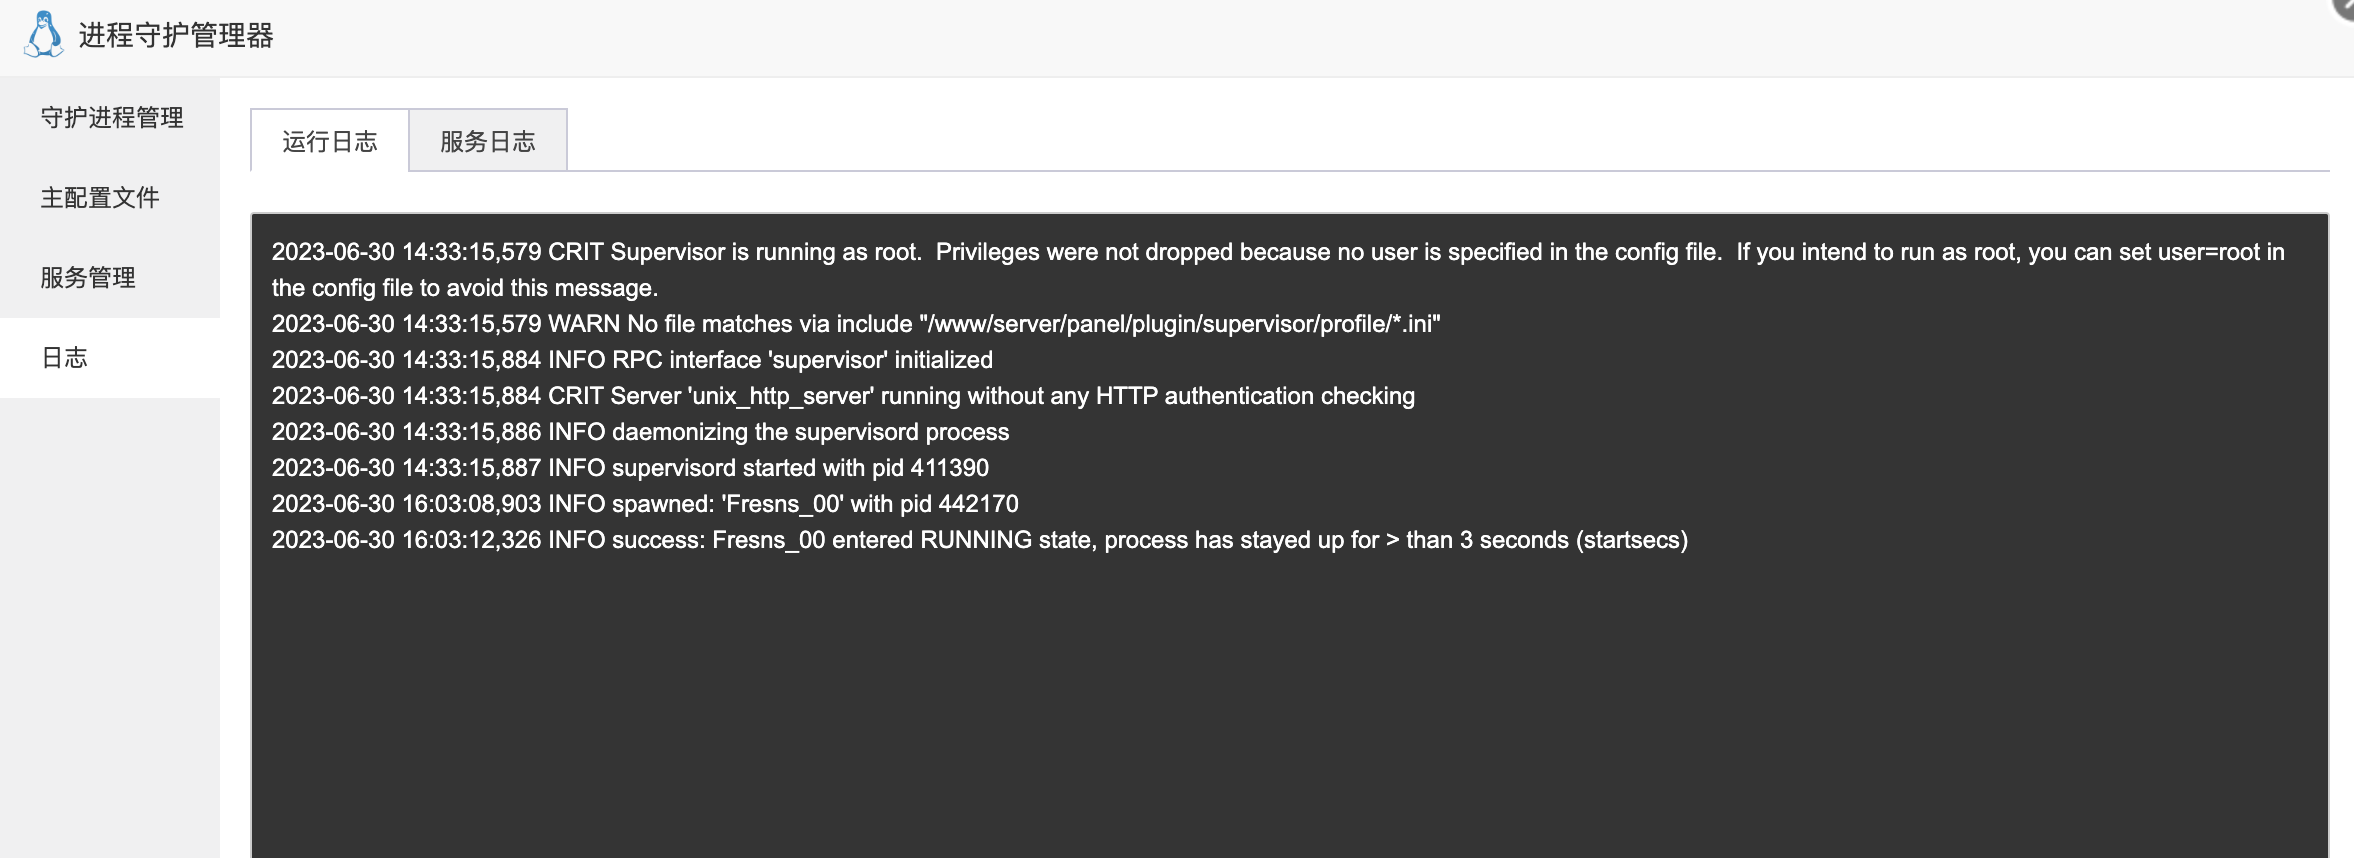
Task: Click the RPC interface 'supervisor' initialized line
Action: click(x=632, y=360)
